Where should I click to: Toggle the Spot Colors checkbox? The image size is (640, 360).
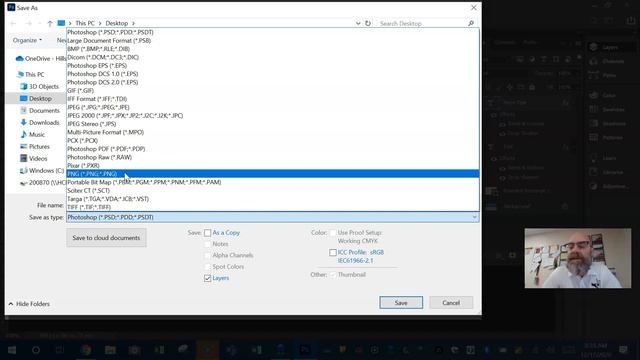[207, 267]
